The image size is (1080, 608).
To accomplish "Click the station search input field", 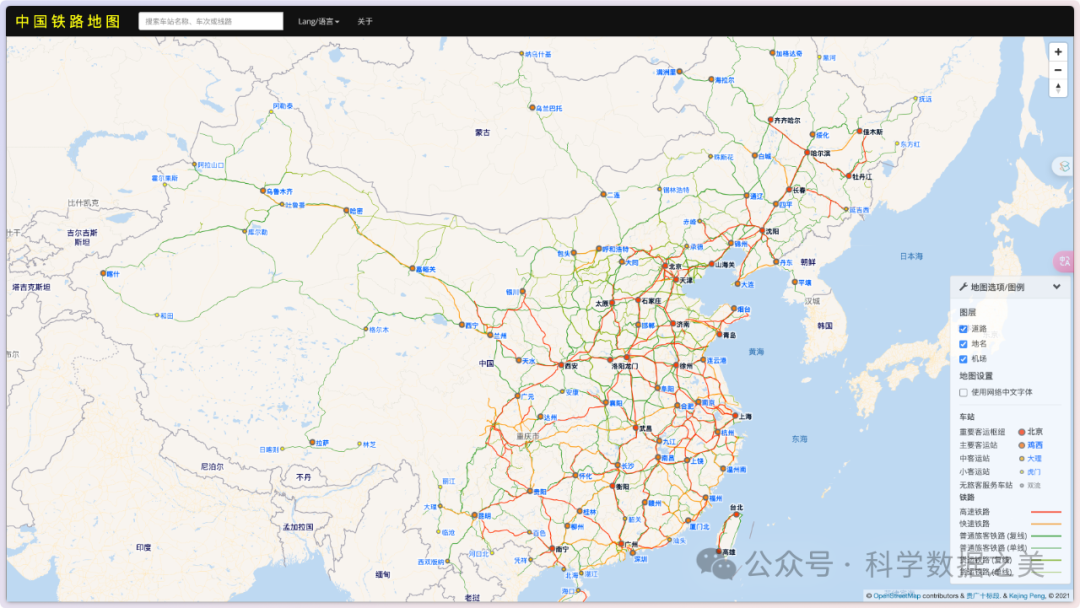I will (x=210, y=21).
